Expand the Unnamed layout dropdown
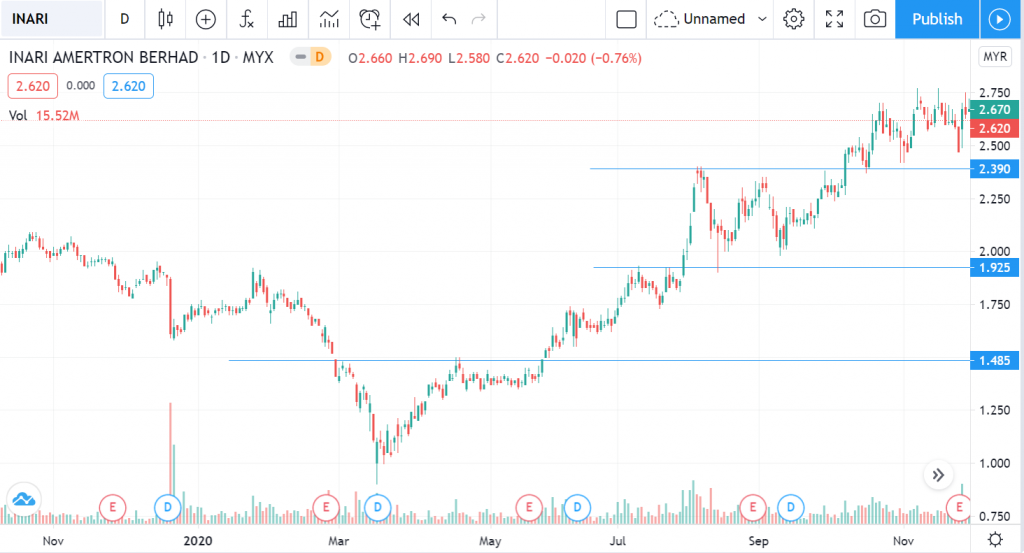Image resolution: width=1024 pixels, height=553 pixels. [763, 19]
